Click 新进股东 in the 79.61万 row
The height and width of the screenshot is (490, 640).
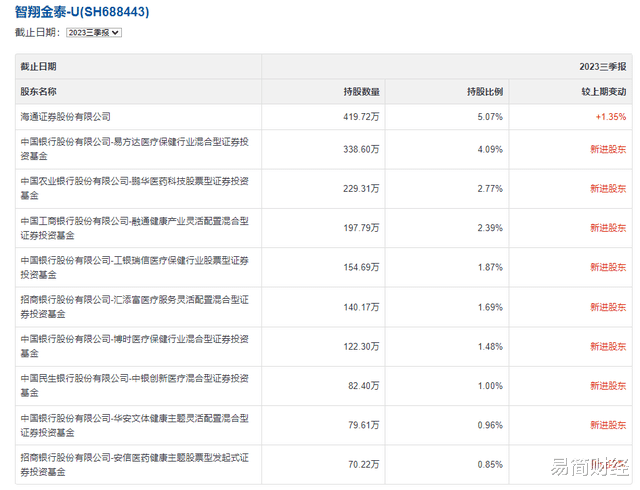tap(608, 425)
